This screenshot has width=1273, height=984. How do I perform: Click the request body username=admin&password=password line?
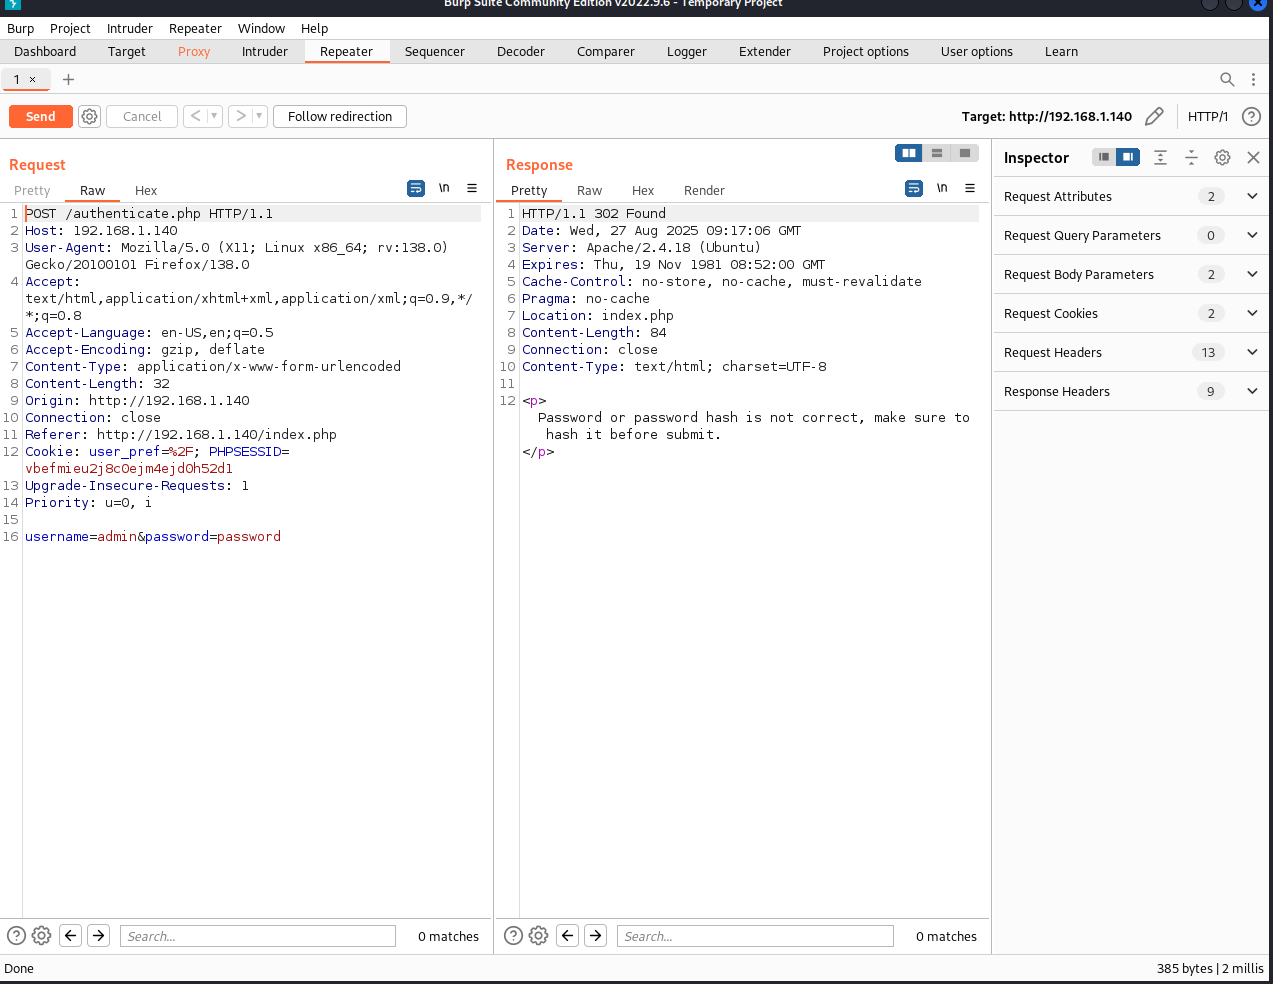pos(153,537)
